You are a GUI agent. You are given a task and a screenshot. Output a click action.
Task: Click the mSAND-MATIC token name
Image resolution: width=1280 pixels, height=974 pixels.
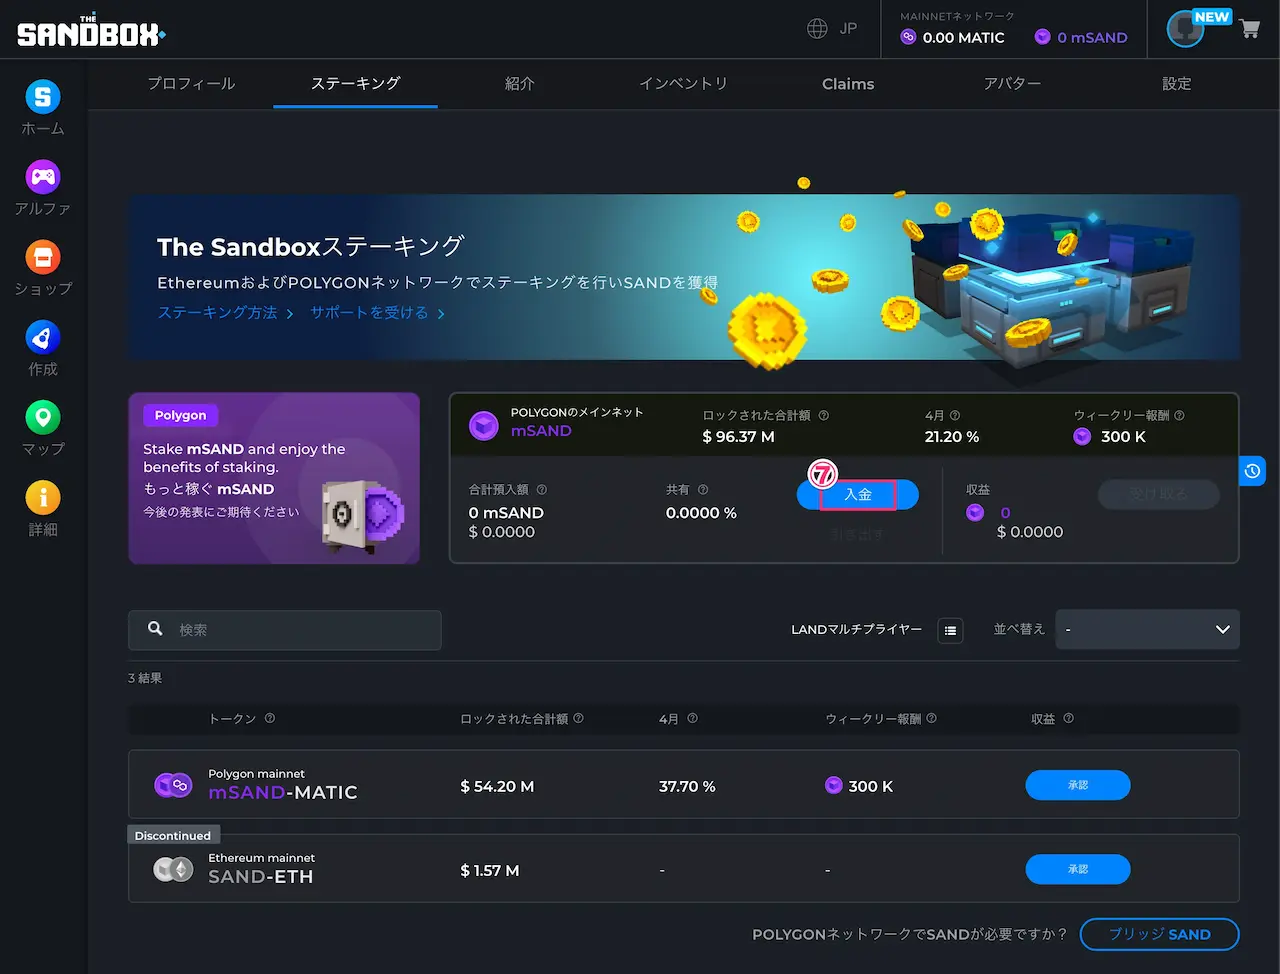[x=283, y=792]
